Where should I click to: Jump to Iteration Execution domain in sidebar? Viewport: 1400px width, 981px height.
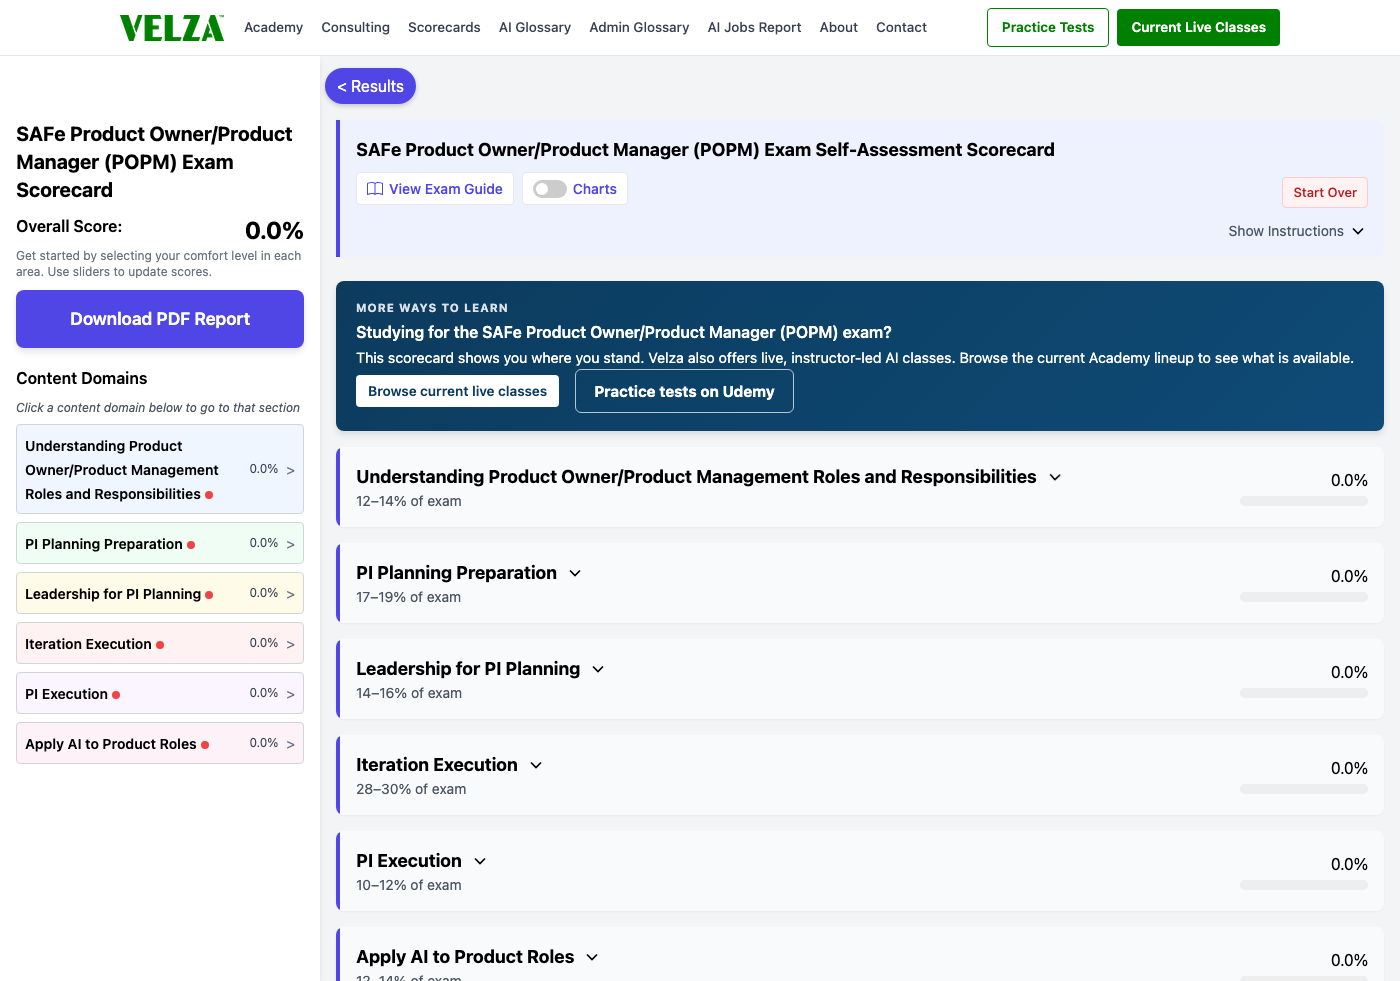[x=160, y=643]
